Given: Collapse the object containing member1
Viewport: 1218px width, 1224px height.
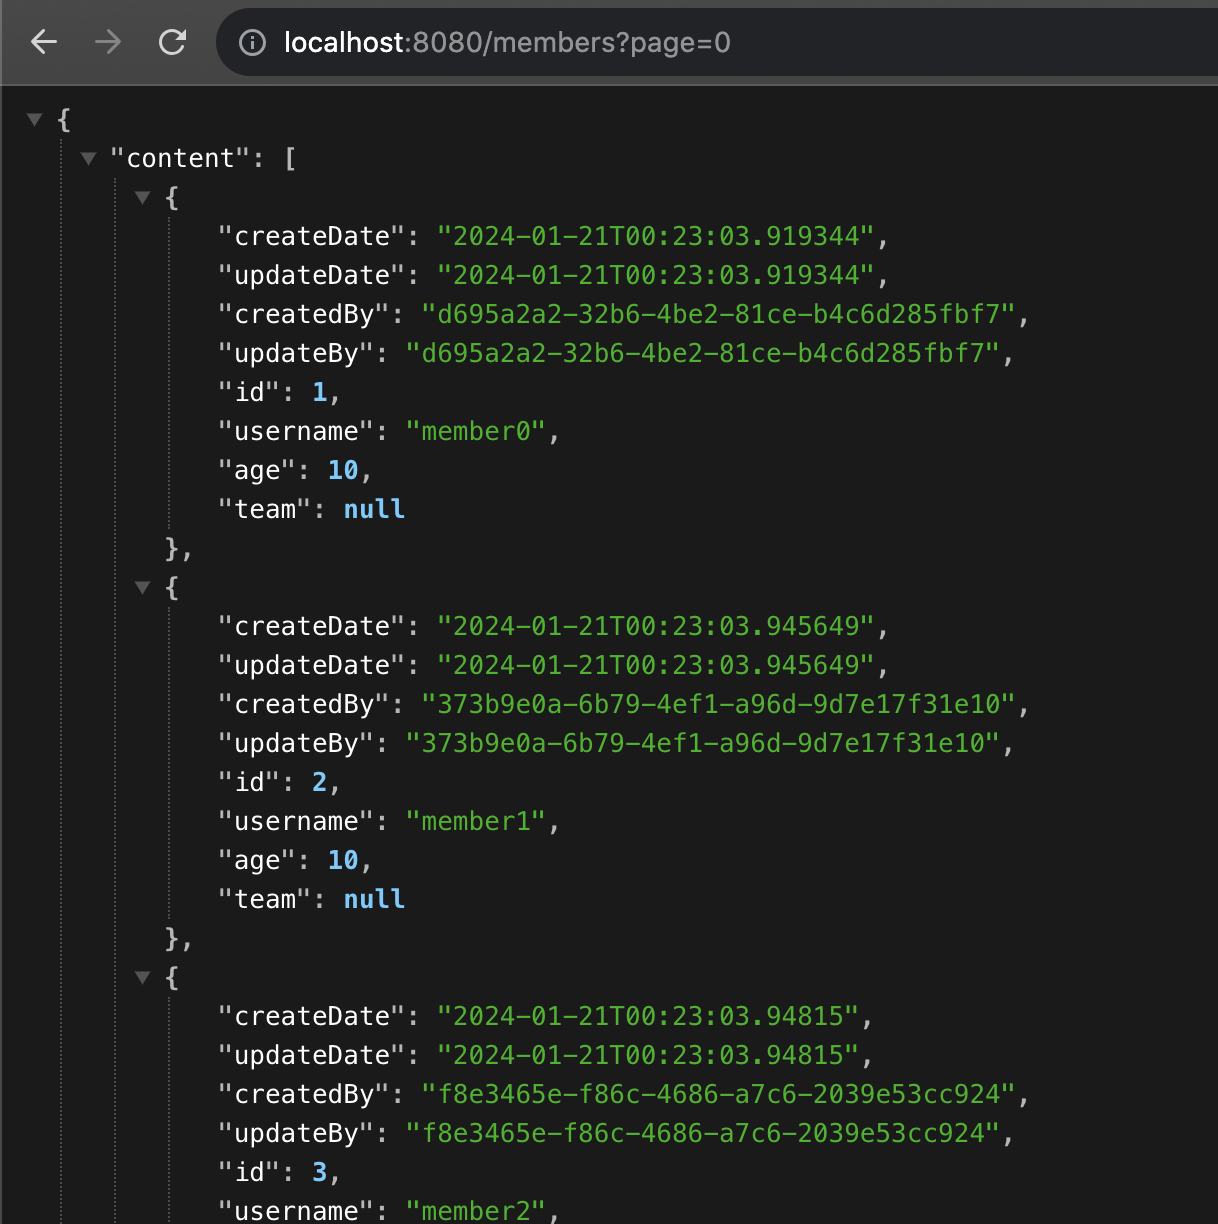Looking at the screenshot, I should point(143,587).
